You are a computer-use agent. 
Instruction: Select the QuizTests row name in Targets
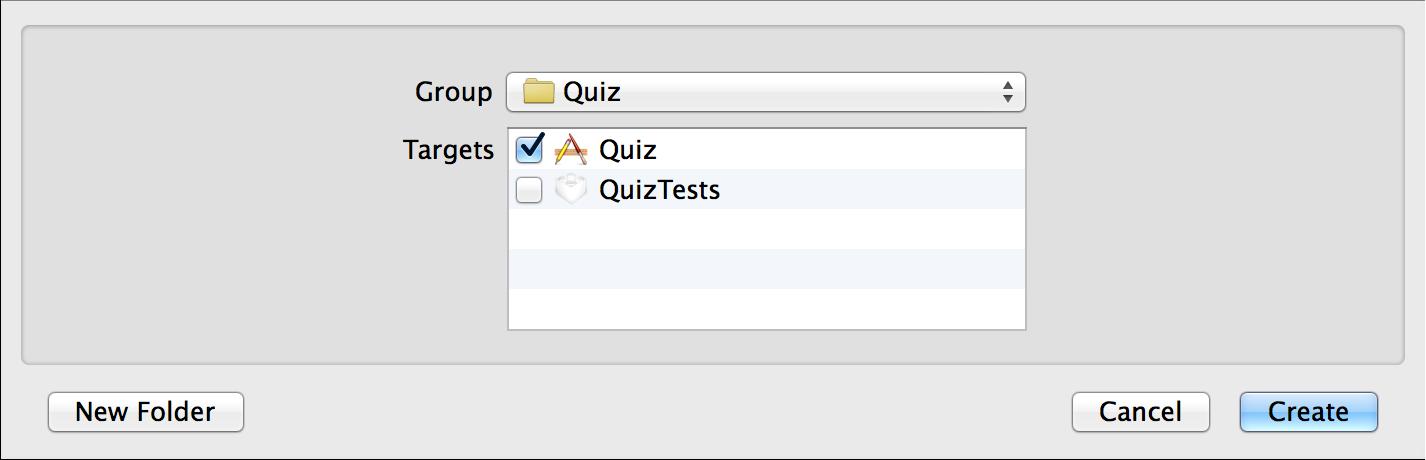pyautogui.click(x=660, y=190)
